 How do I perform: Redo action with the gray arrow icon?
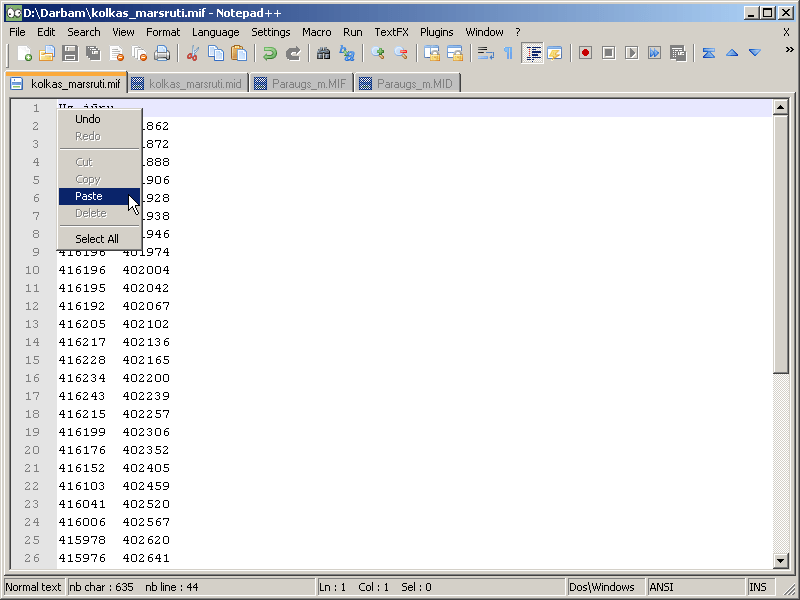pyautogui.click(x=293, y=53)
